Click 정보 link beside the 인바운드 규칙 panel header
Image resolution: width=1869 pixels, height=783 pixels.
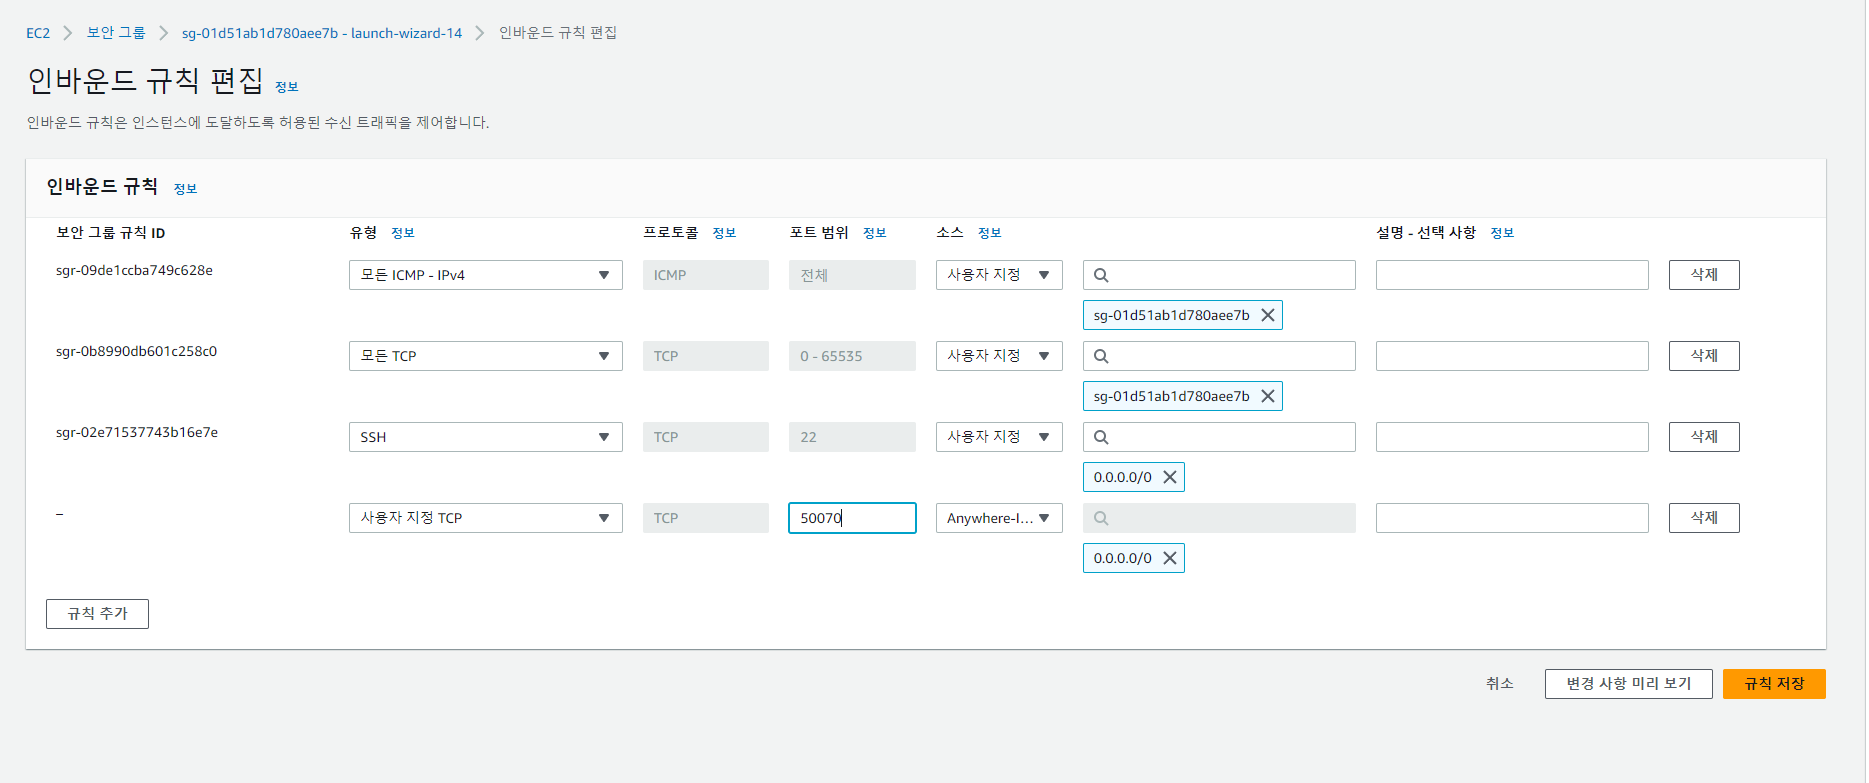click(185, 189)
